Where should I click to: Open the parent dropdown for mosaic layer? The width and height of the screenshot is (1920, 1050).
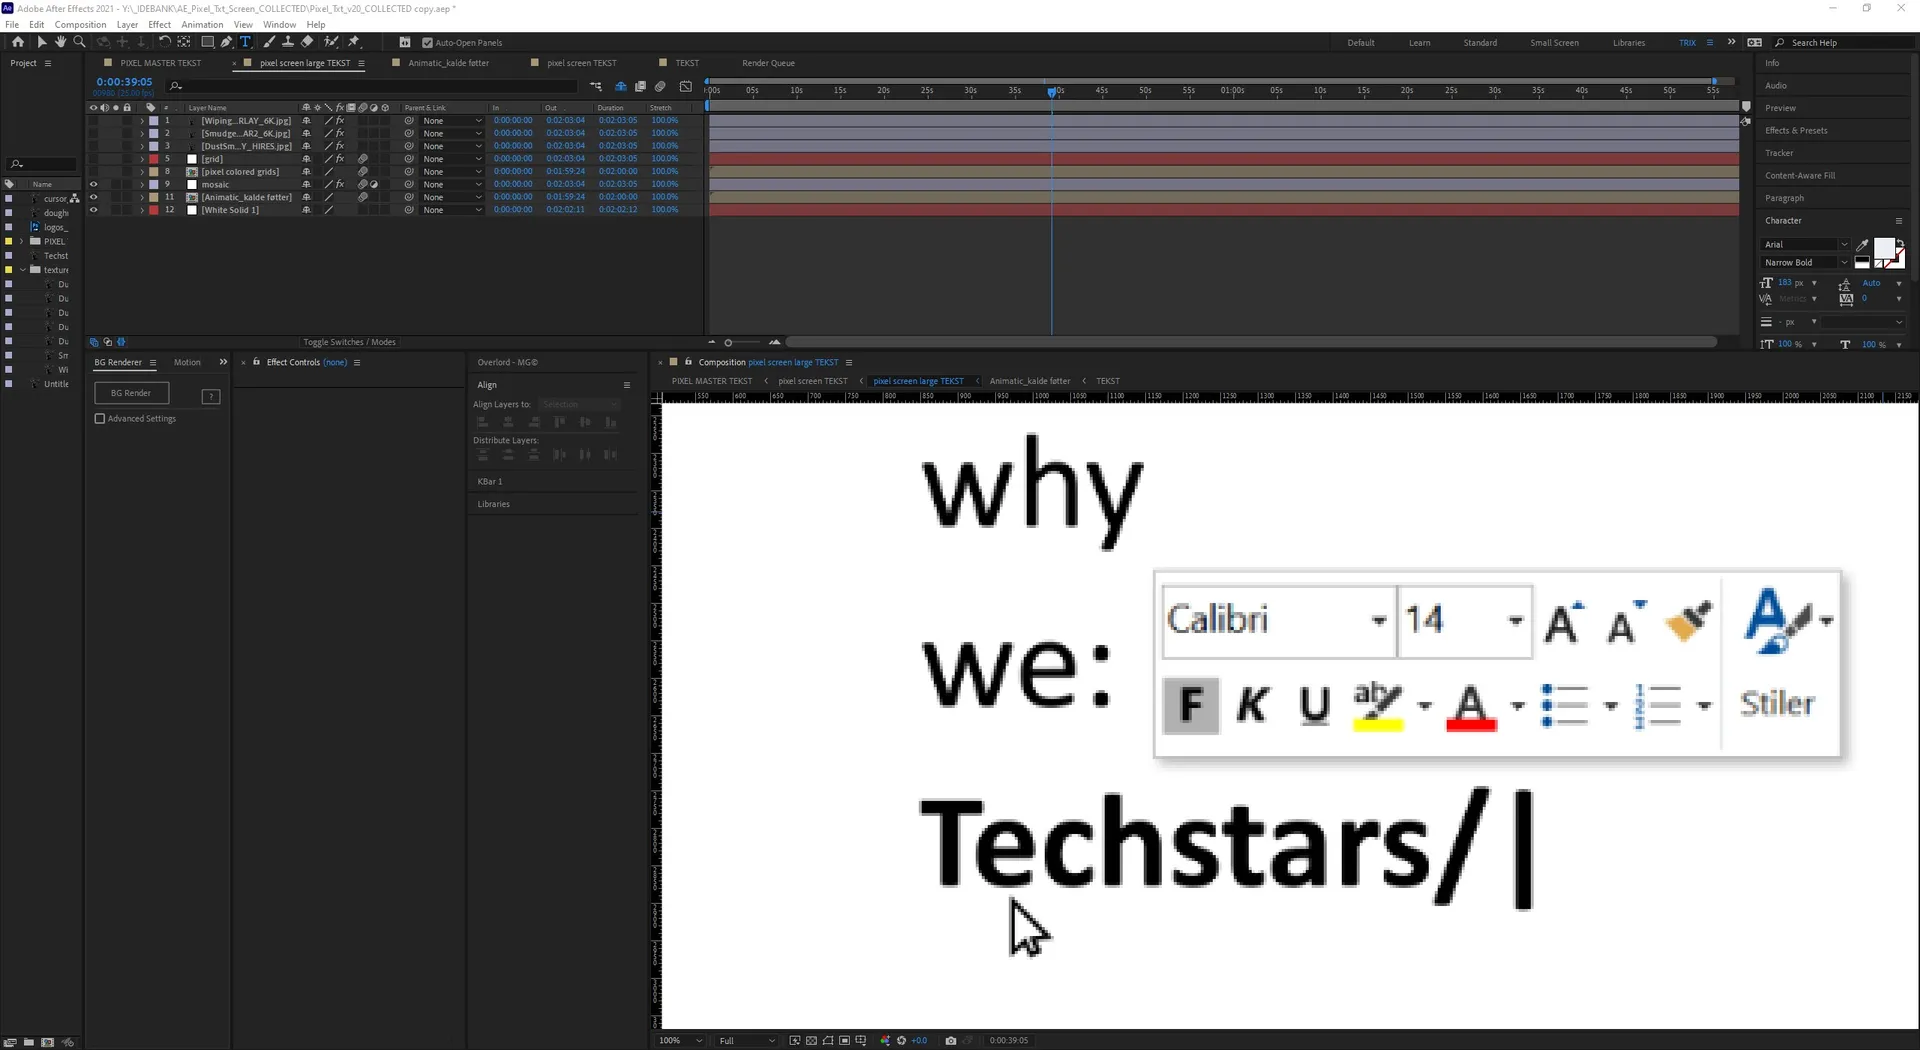pos(451,184)
